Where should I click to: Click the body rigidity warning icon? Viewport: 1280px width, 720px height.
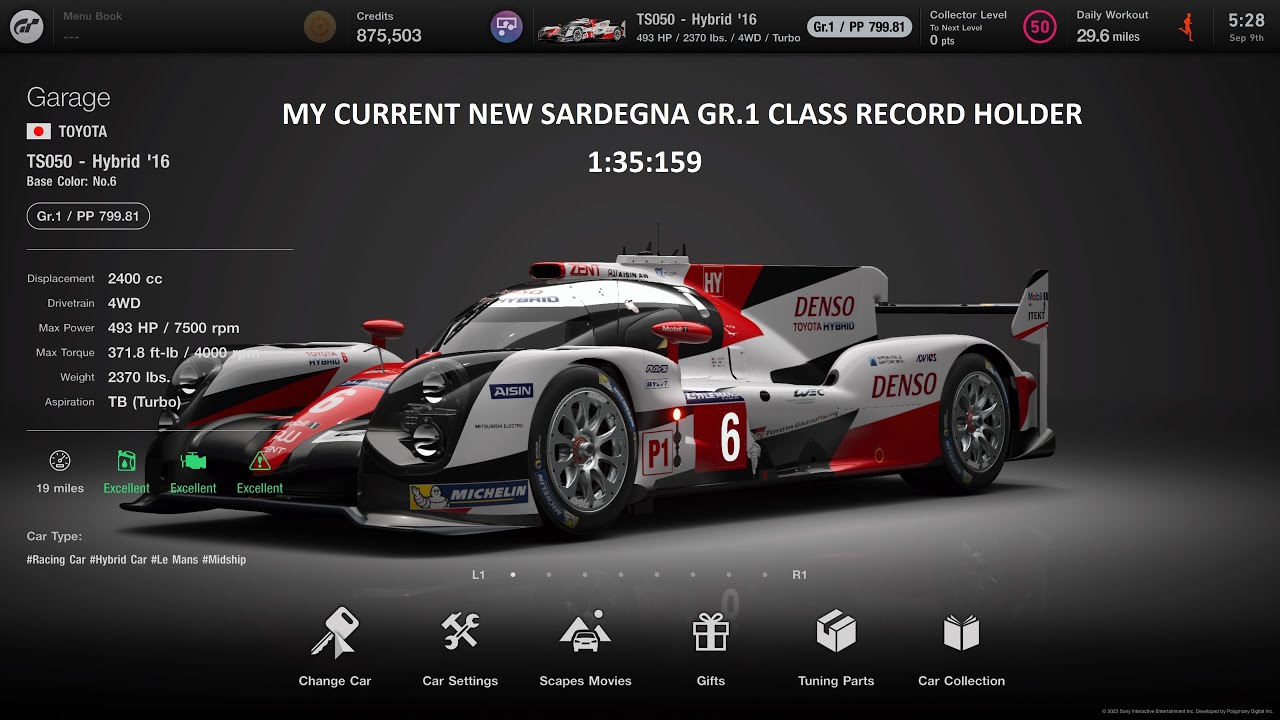click(260, 461)
